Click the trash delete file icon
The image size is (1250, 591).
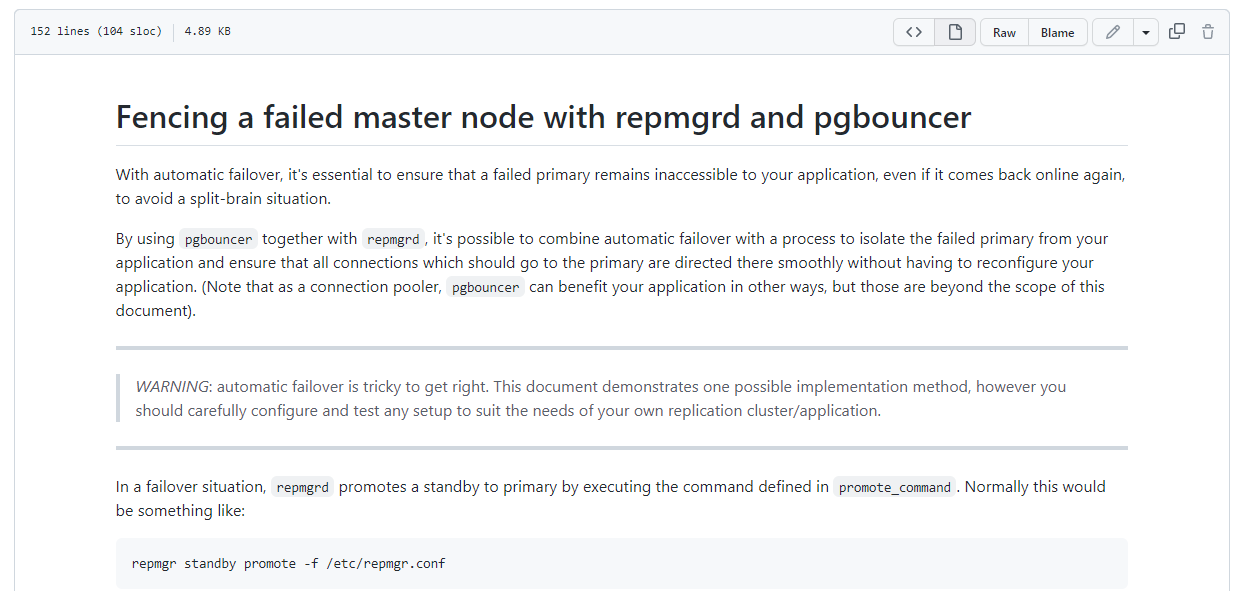pyautogui.click(x=1208, y=32)
